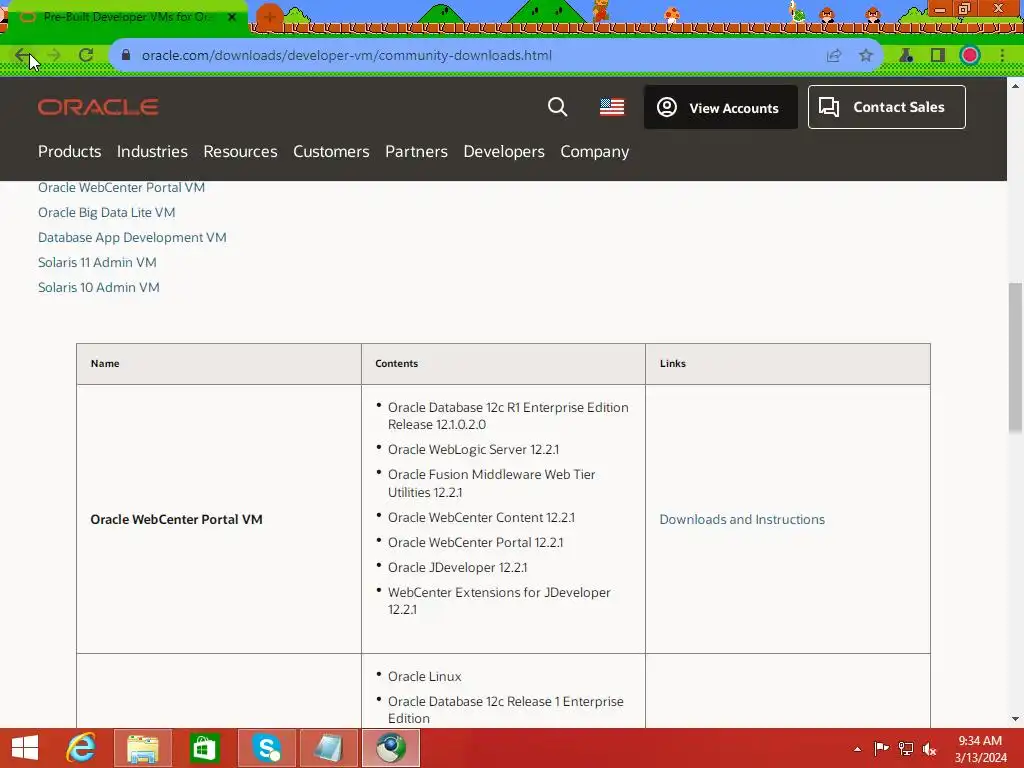This screenshot has height=768, width=1024.
Task: Click the muted speaker volume icon
Action: tap(929, 748)
